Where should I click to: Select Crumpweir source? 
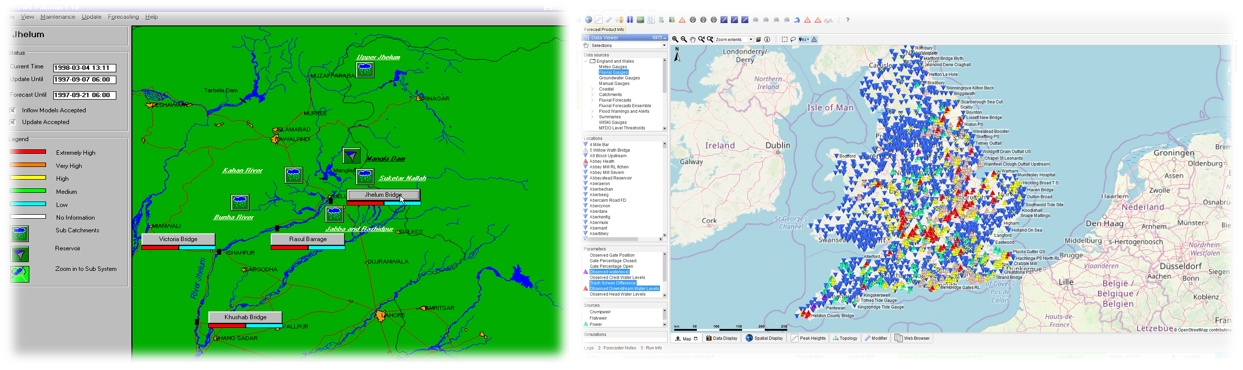pyautogui.click(x=600, y=312)
